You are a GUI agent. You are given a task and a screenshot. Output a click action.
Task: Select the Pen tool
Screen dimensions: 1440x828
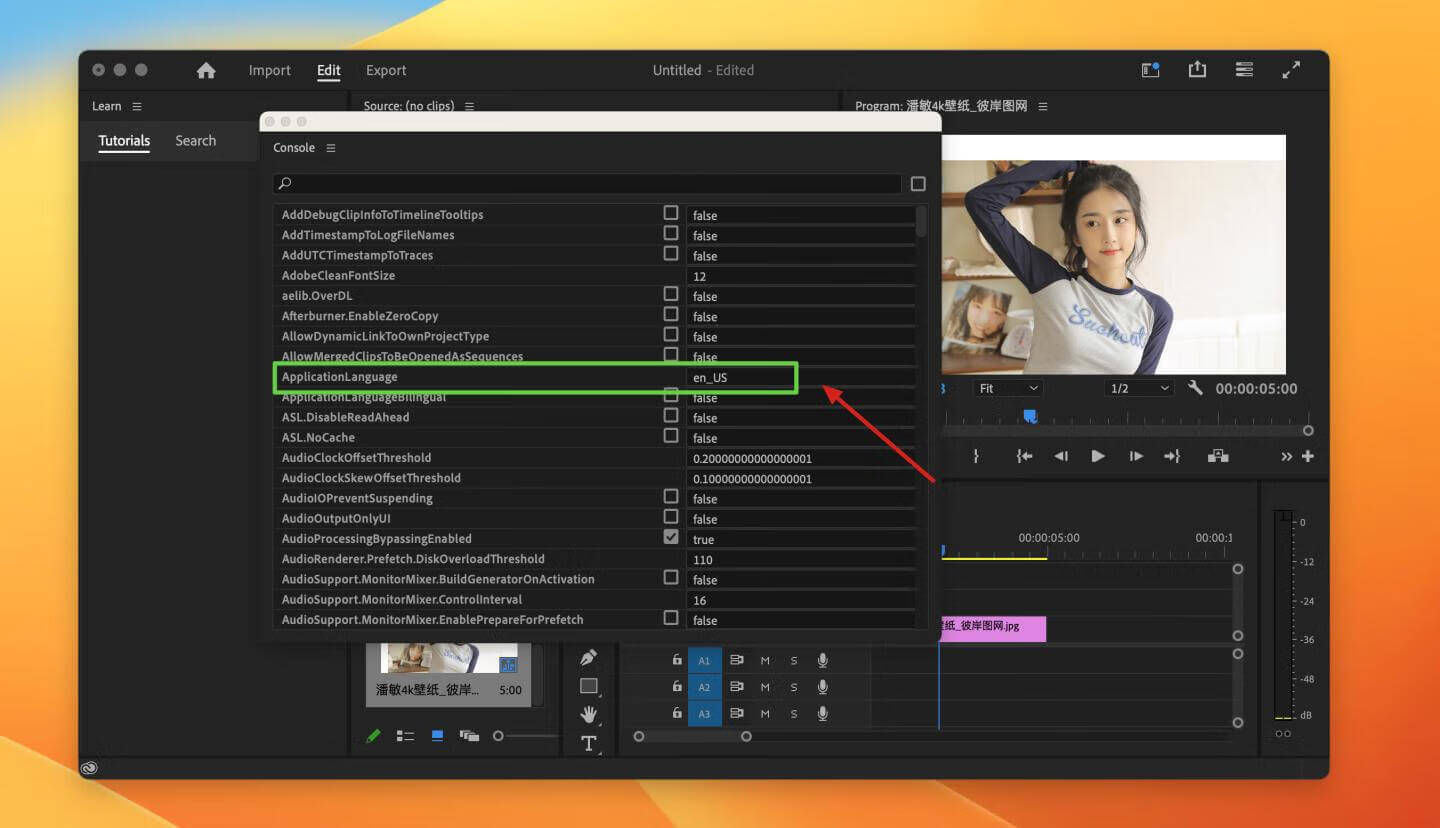[x=589, y=657]
